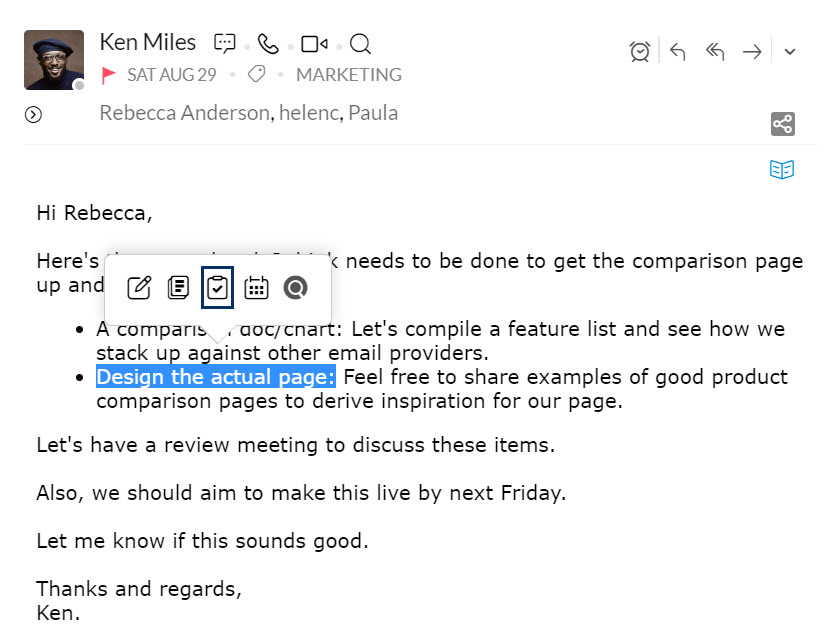Switch to reader view book icon
829x630 pixels.
pos(782,170)
